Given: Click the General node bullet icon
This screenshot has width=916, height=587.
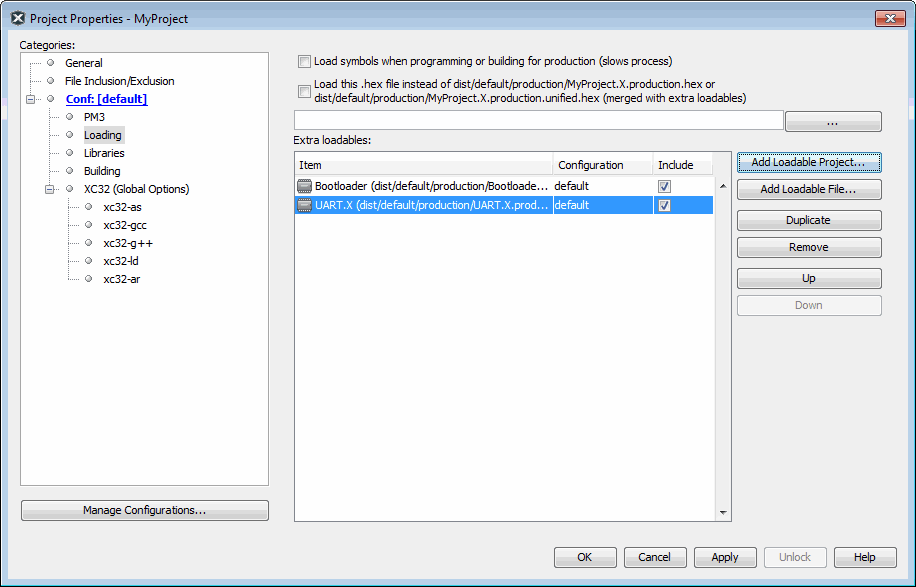Looking at the screenshot, I should 51,63.
